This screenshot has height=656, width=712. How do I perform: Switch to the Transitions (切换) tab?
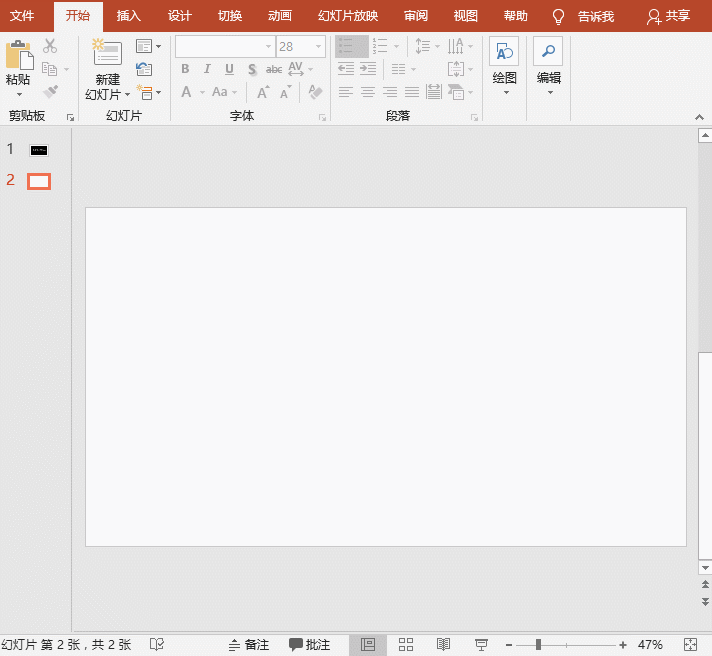(x=230, y=16)
